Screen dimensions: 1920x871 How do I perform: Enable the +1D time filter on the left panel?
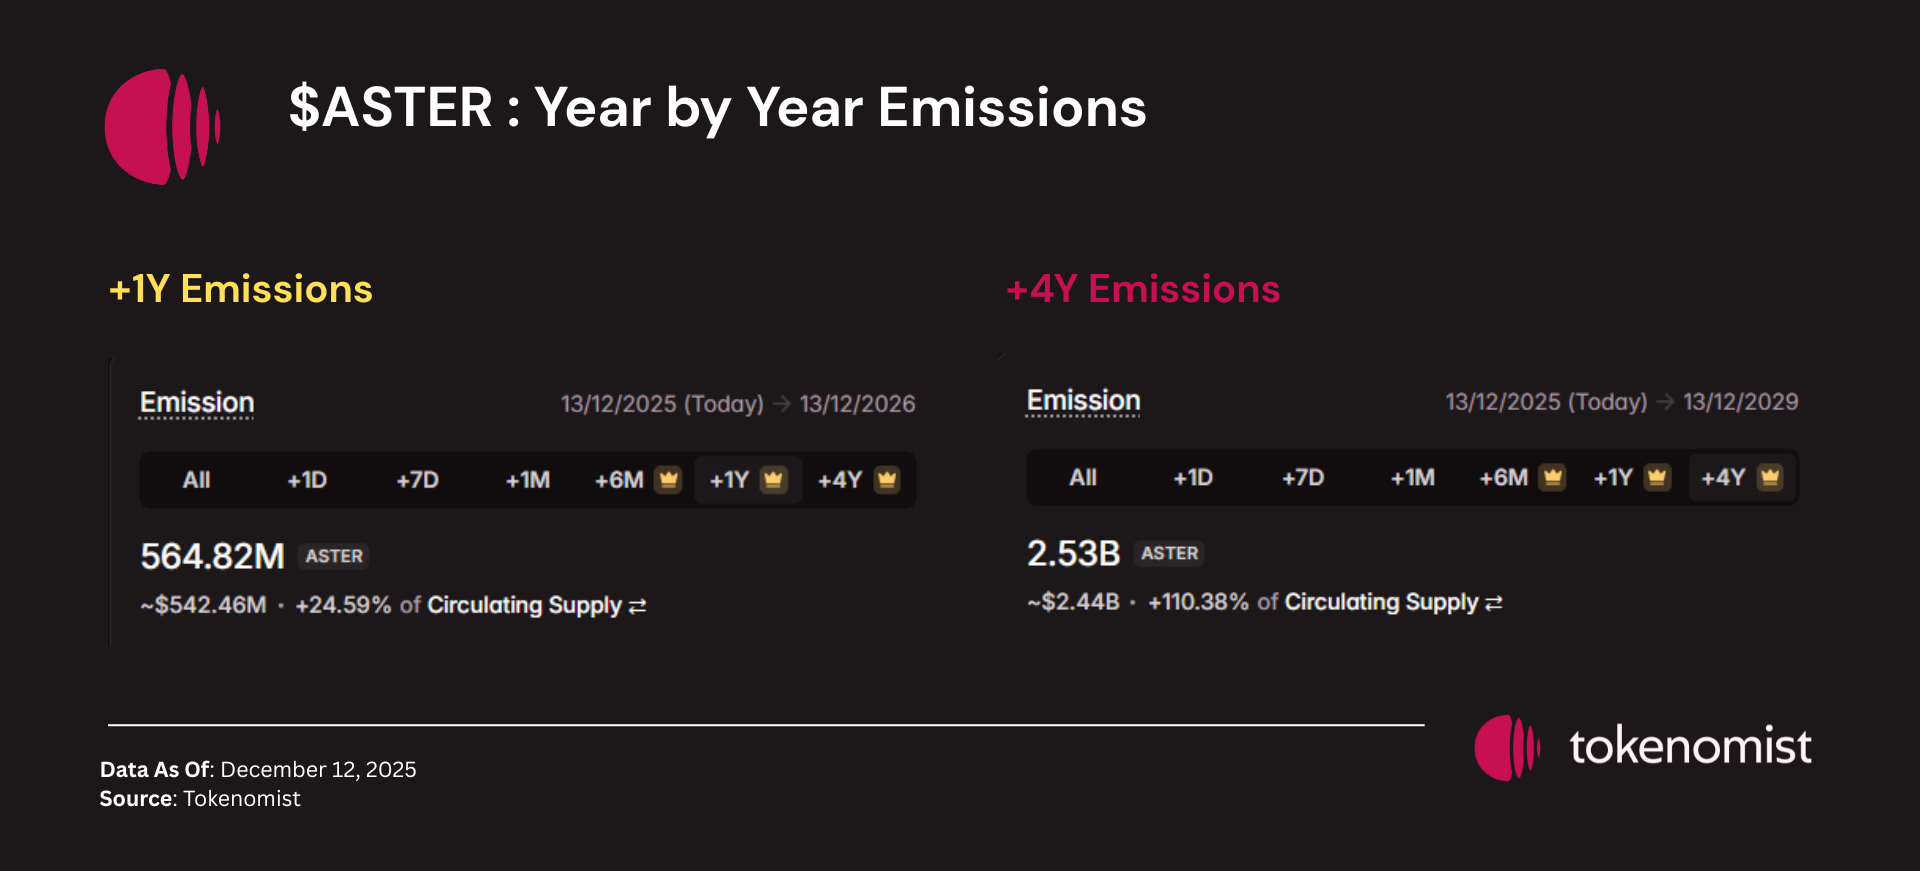[x=306, y=480]
